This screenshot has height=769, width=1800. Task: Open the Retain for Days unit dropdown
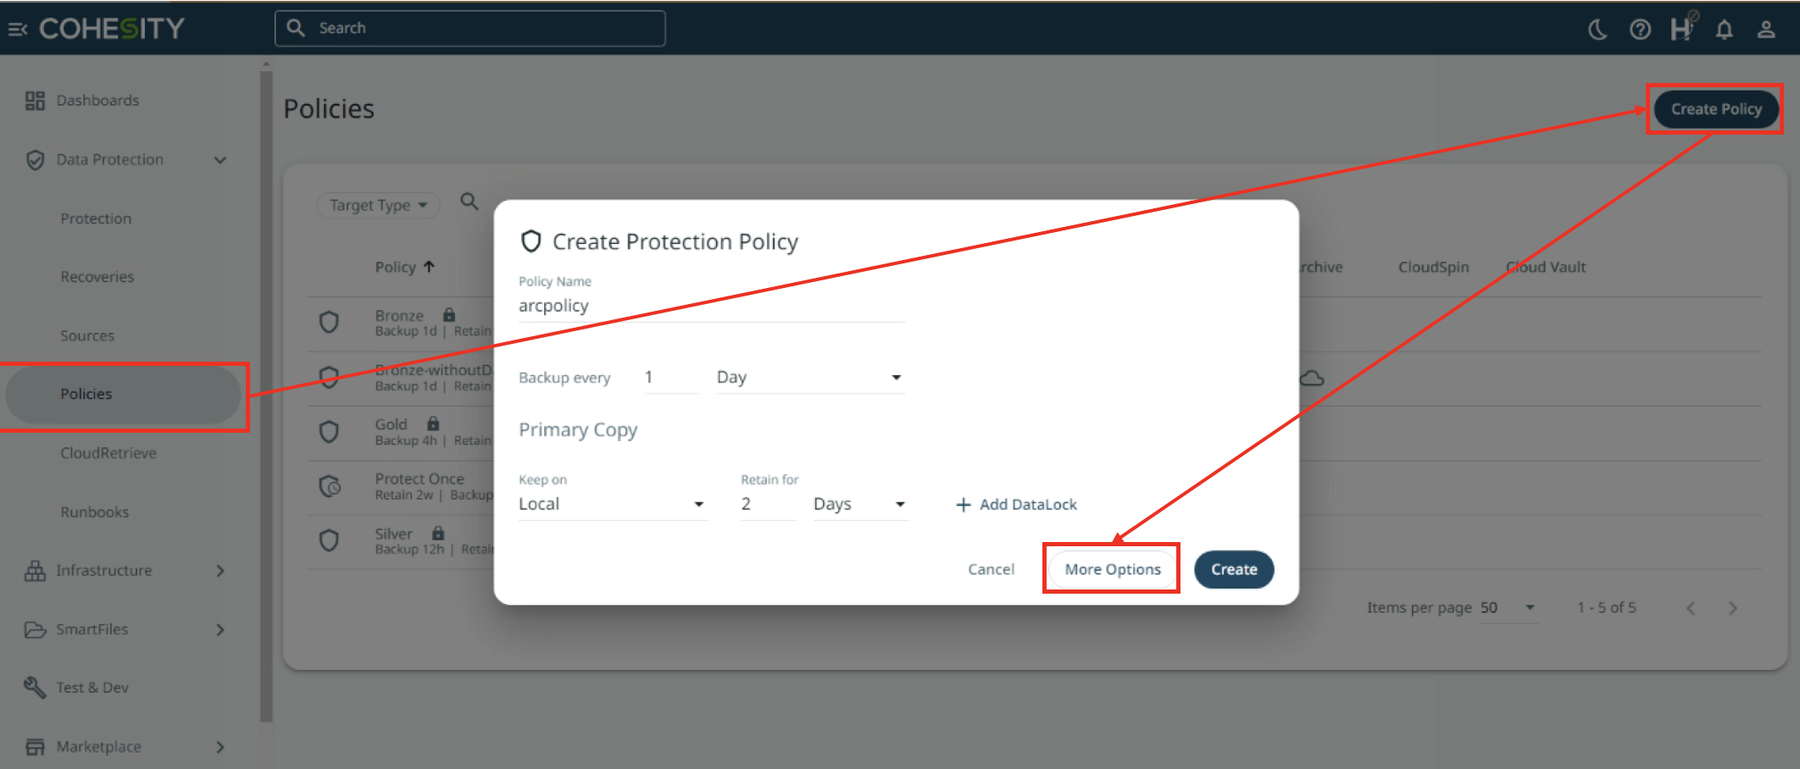[x=860, y=504]
